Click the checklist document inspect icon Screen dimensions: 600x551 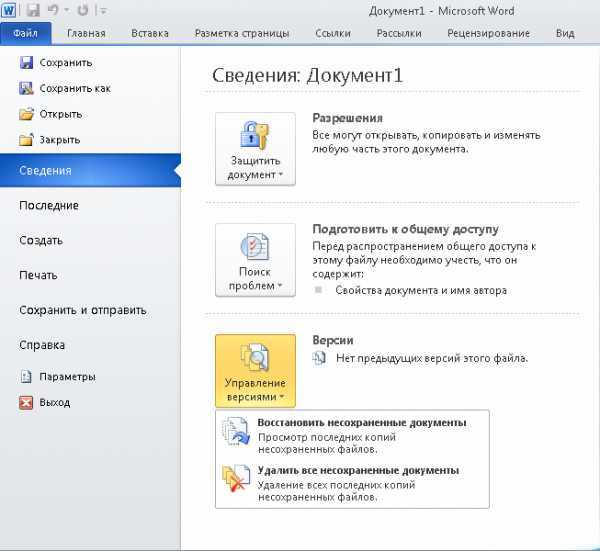click(x=254, y=246)
